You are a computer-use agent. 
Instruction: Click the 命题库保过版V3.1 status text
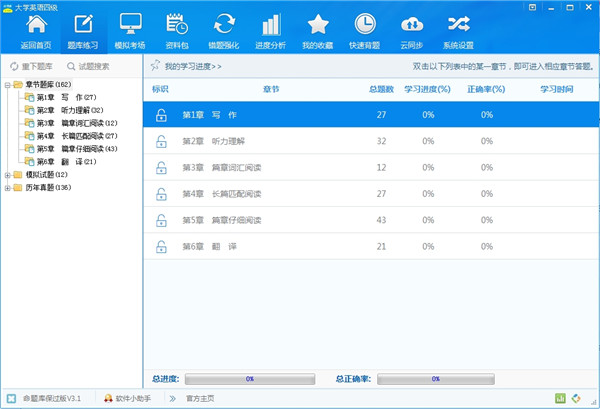pyautogui.click(x=52, y=399)
